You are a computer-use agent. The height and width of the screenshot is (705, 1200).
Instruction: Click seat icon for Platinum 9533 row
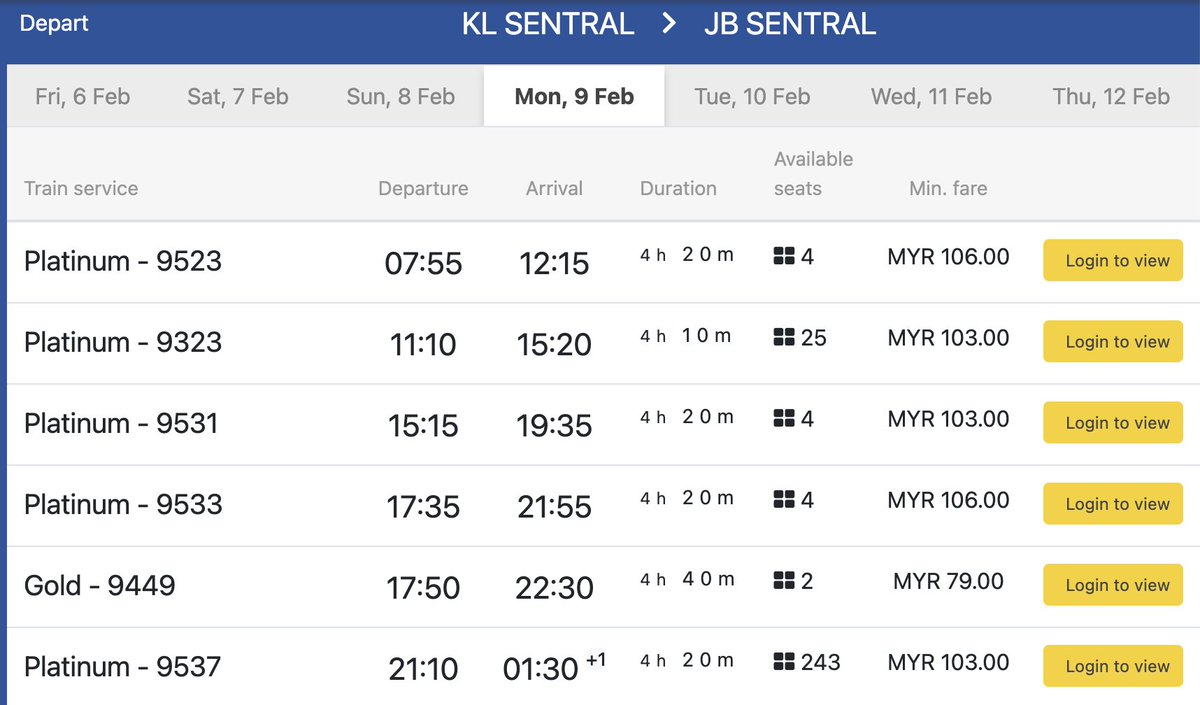pos(784,500)
